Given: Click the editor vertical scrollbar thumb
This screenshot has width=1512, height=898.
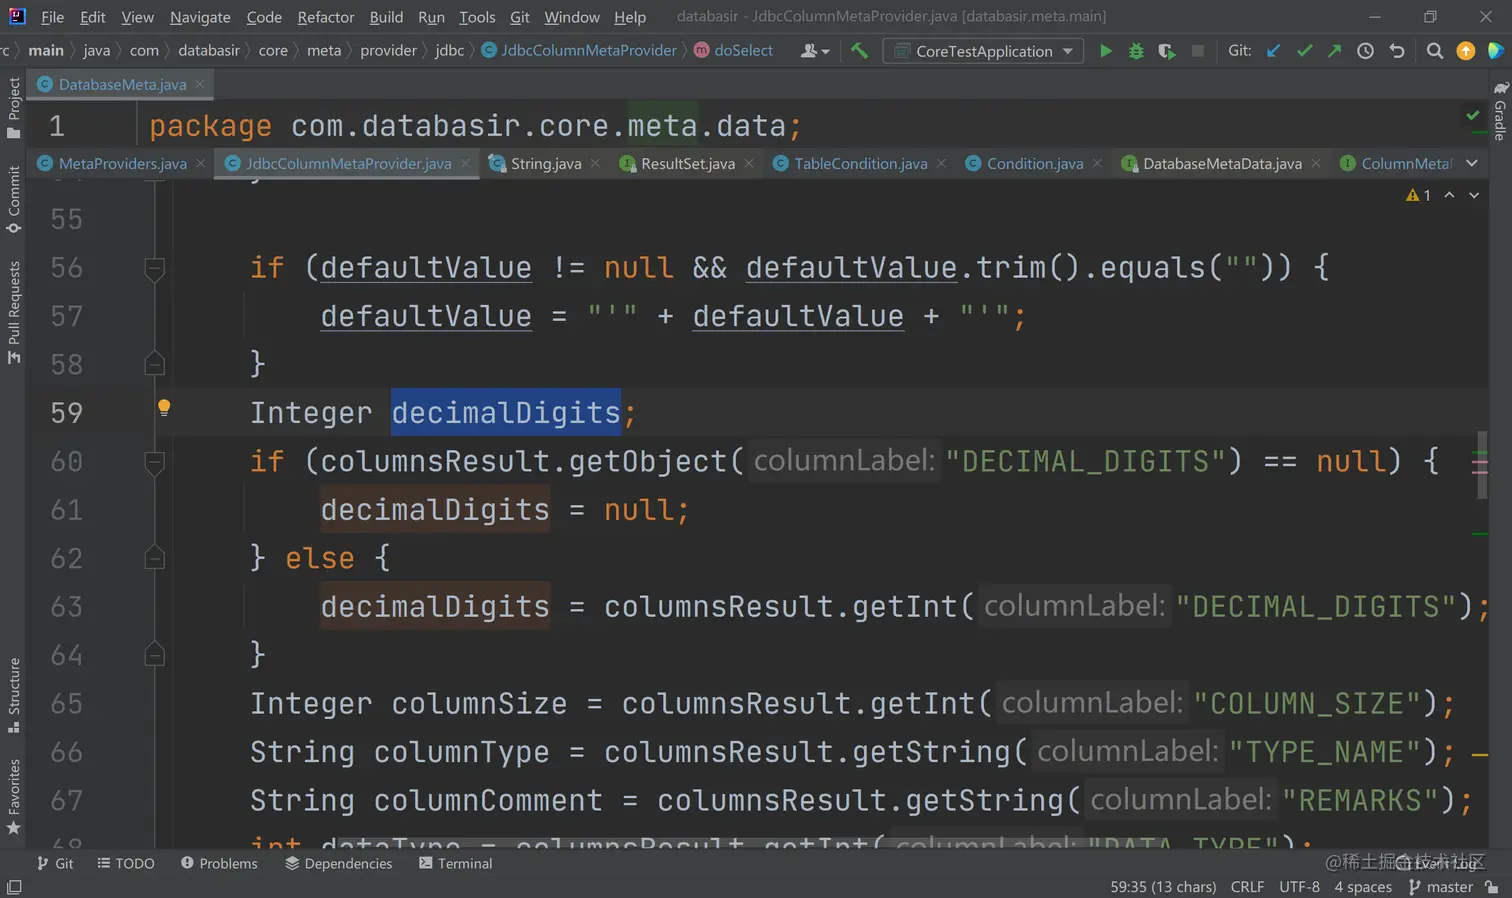Looking at the screenshot, I should click(1482, 467).
